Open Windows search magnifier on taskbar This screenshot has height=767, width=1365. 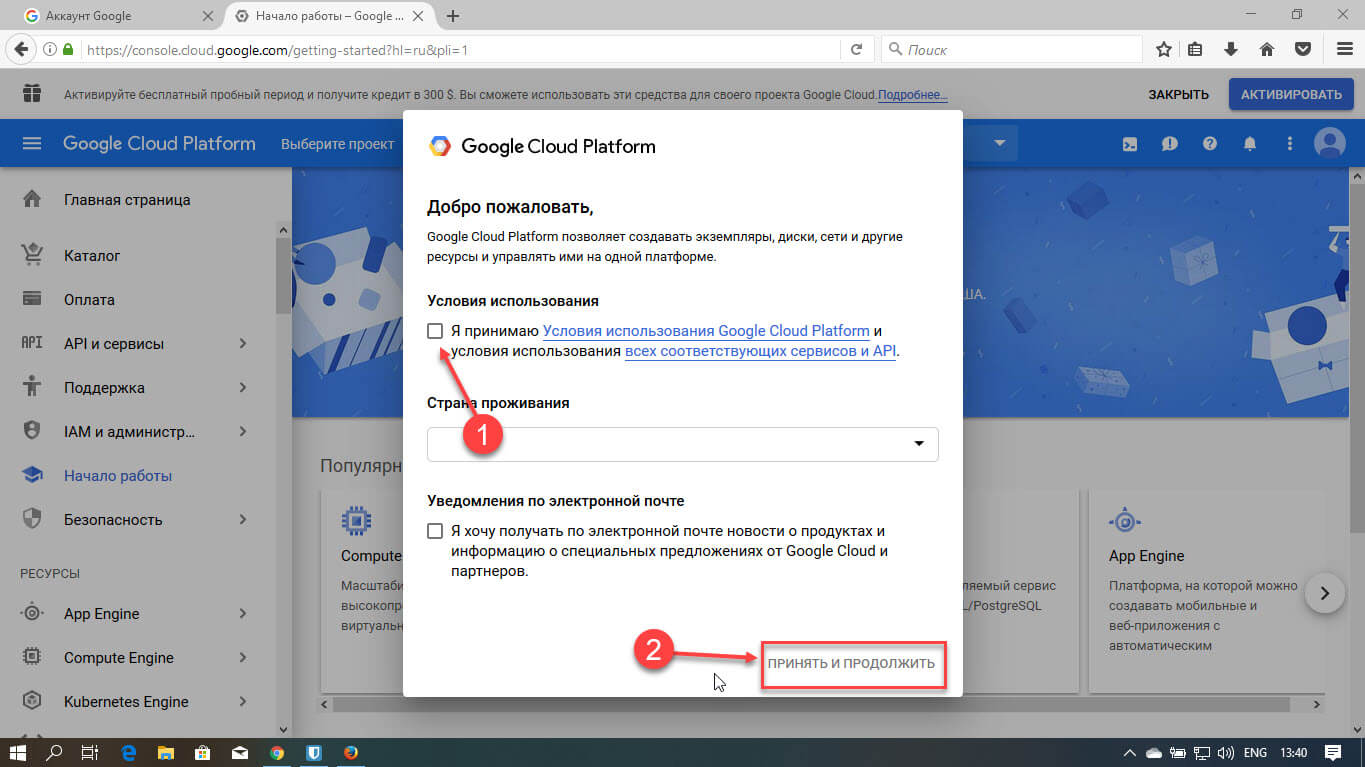tap(56, 752)
